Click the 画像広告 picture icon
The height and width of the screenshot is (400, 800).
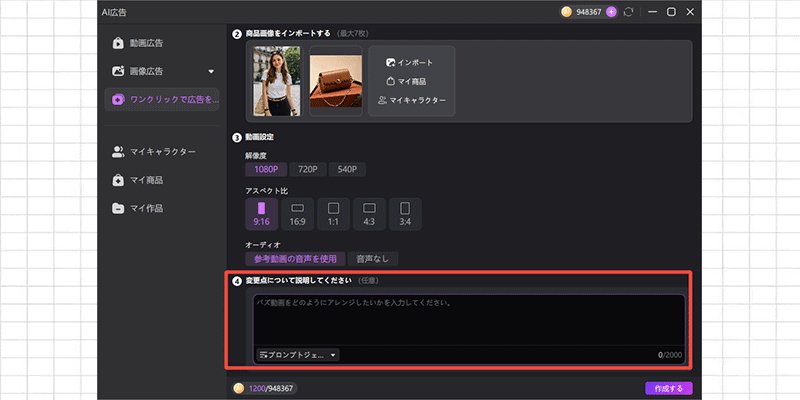point(118,71)
